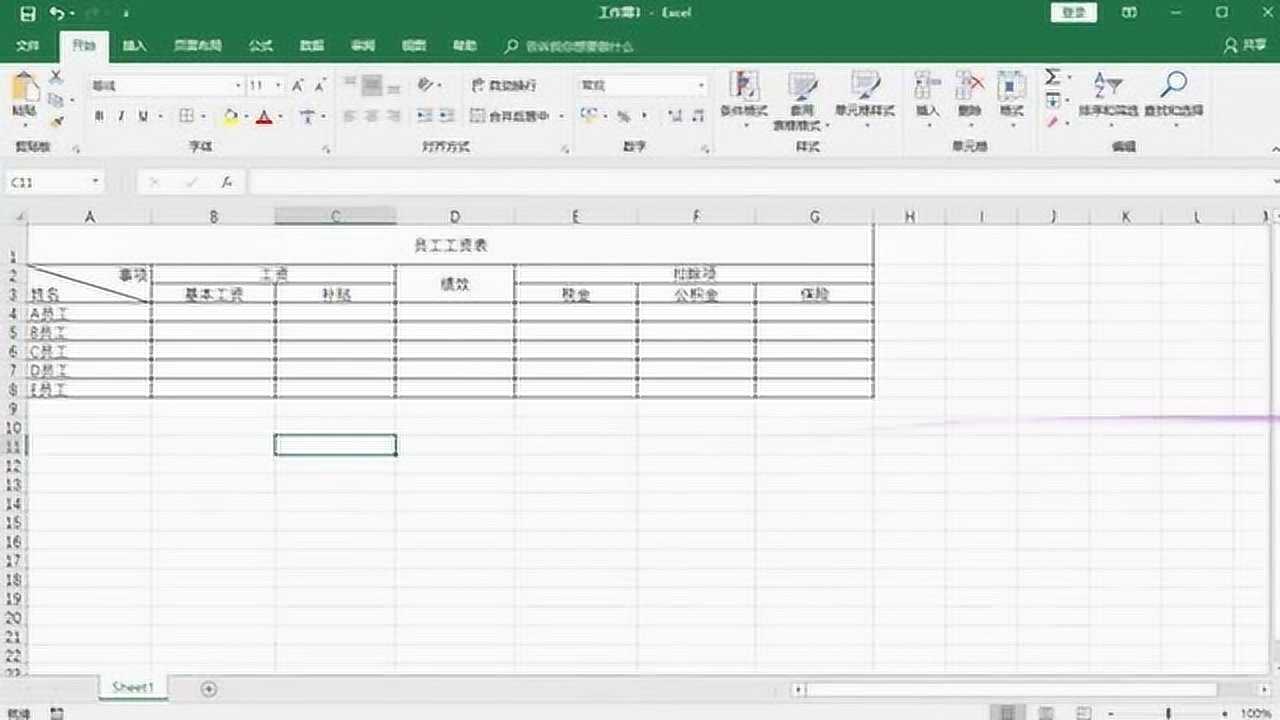1280x720 pixels.
Task: Decrease font size with smaller A icon
Action: 320,86
